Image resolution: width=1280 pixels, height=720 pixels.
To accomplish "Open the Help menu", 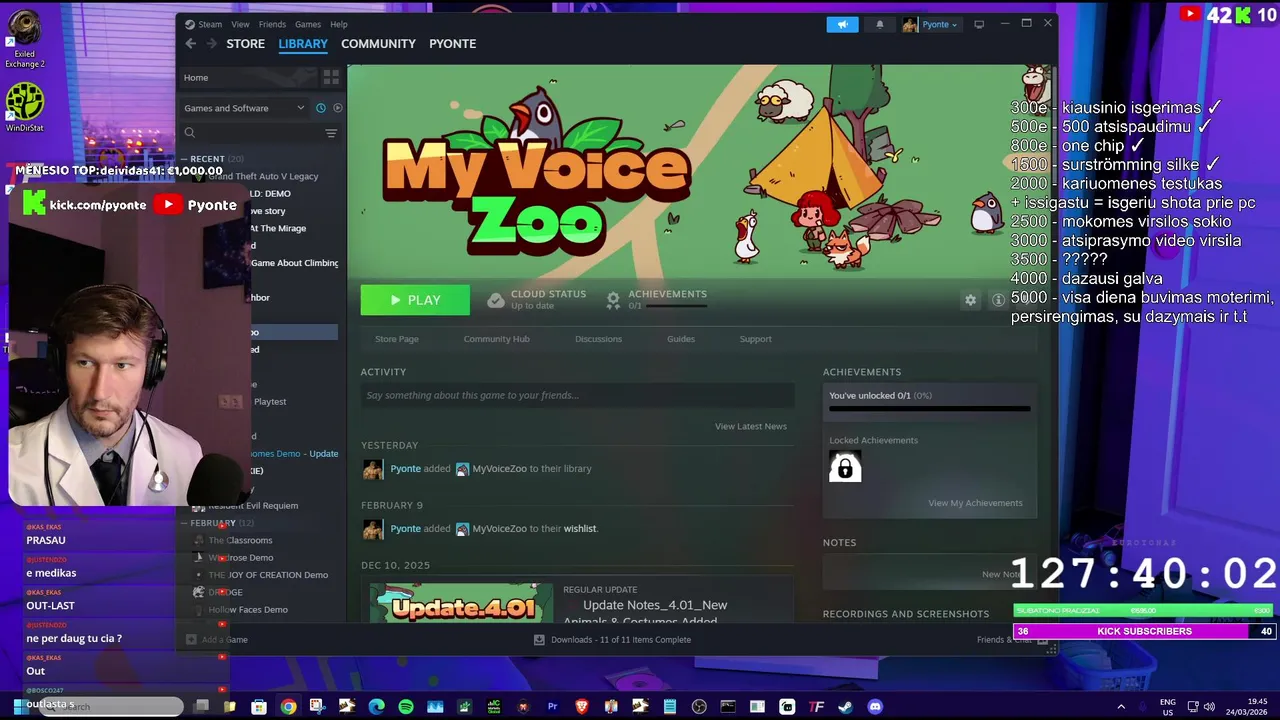I will click(339, 24).
